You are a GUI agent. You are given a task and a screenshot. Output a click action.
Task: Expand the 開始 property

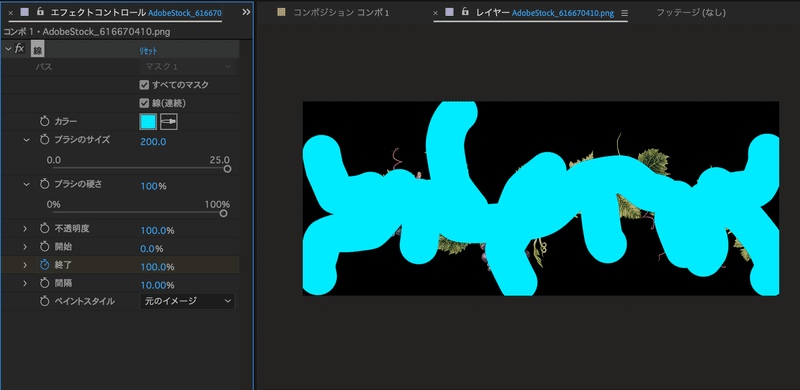(x=25, y=247)
